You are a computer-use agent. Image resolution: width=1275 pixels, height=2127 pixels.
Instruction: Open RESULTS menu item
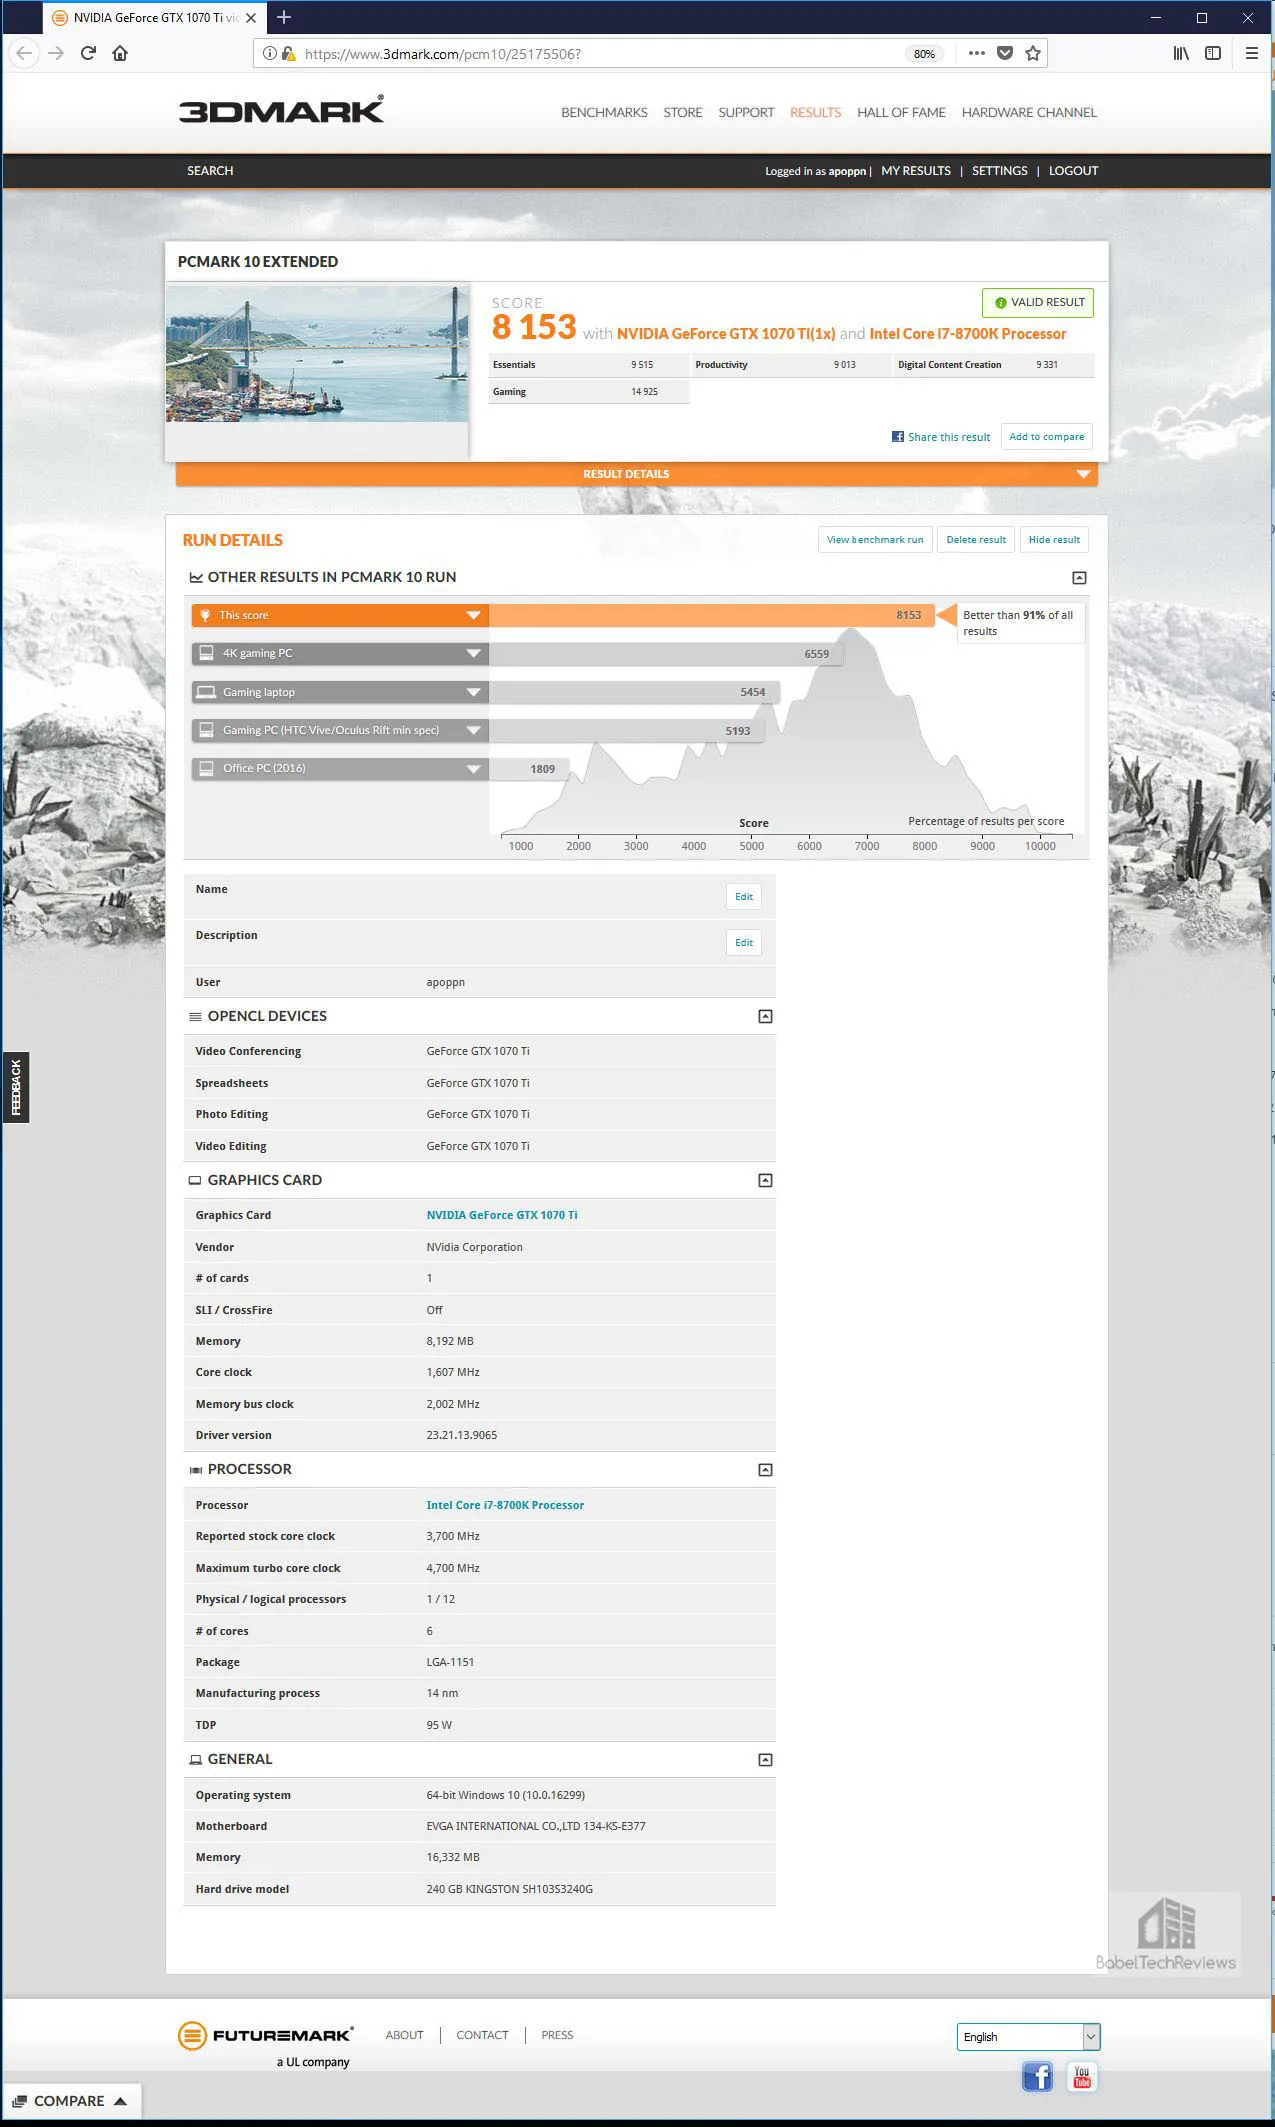[x=815, y=112]
